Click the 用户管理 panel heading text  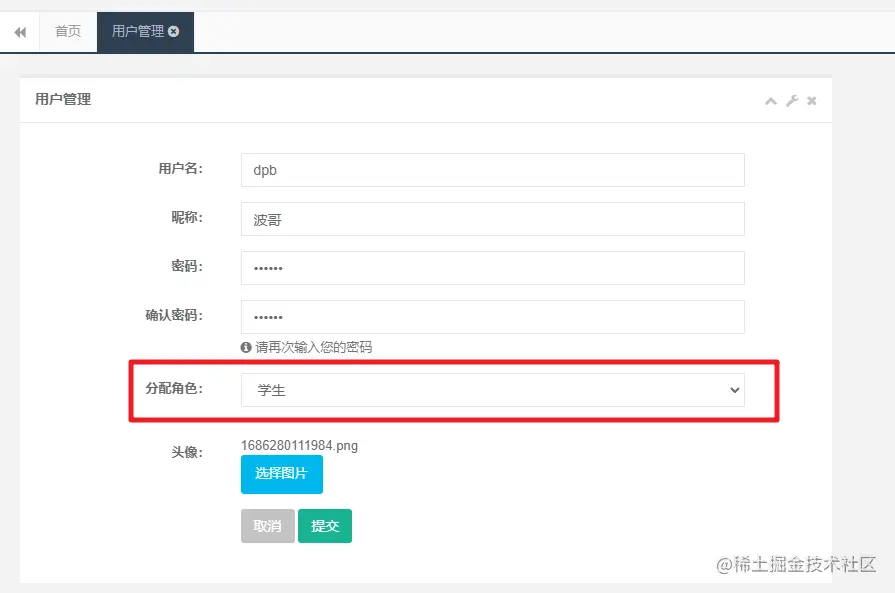click(63, 99)
